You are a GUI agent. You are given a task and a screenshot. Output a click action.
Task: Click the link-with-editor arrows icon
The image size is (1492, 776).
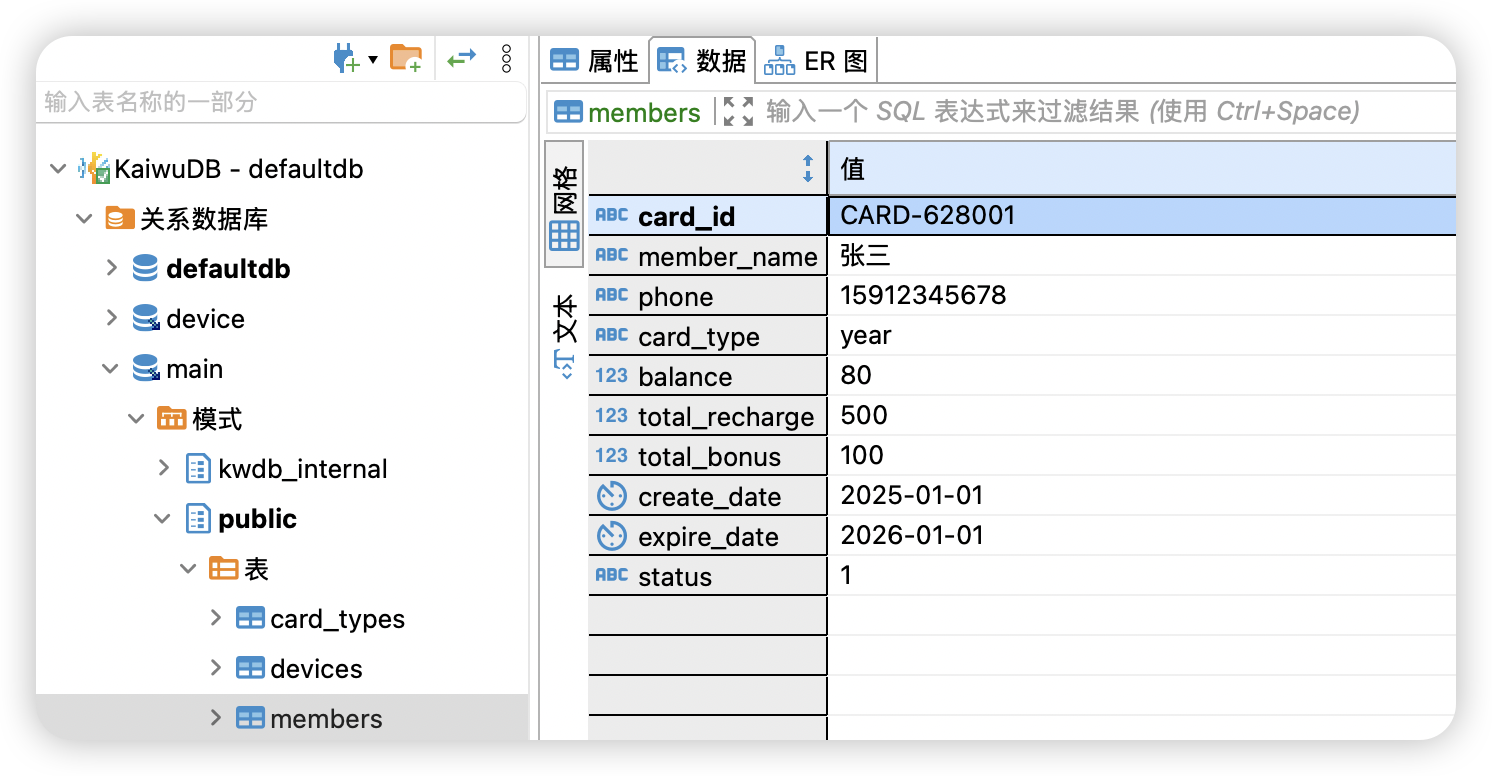point(461,59)
